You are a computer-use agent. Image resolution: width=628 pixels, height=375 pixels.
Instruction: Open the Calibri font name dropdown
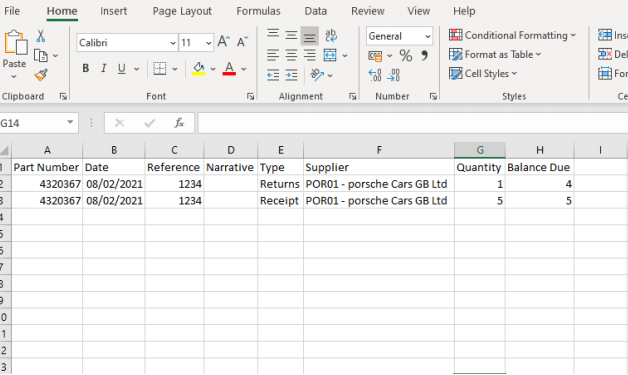(173, 42)
